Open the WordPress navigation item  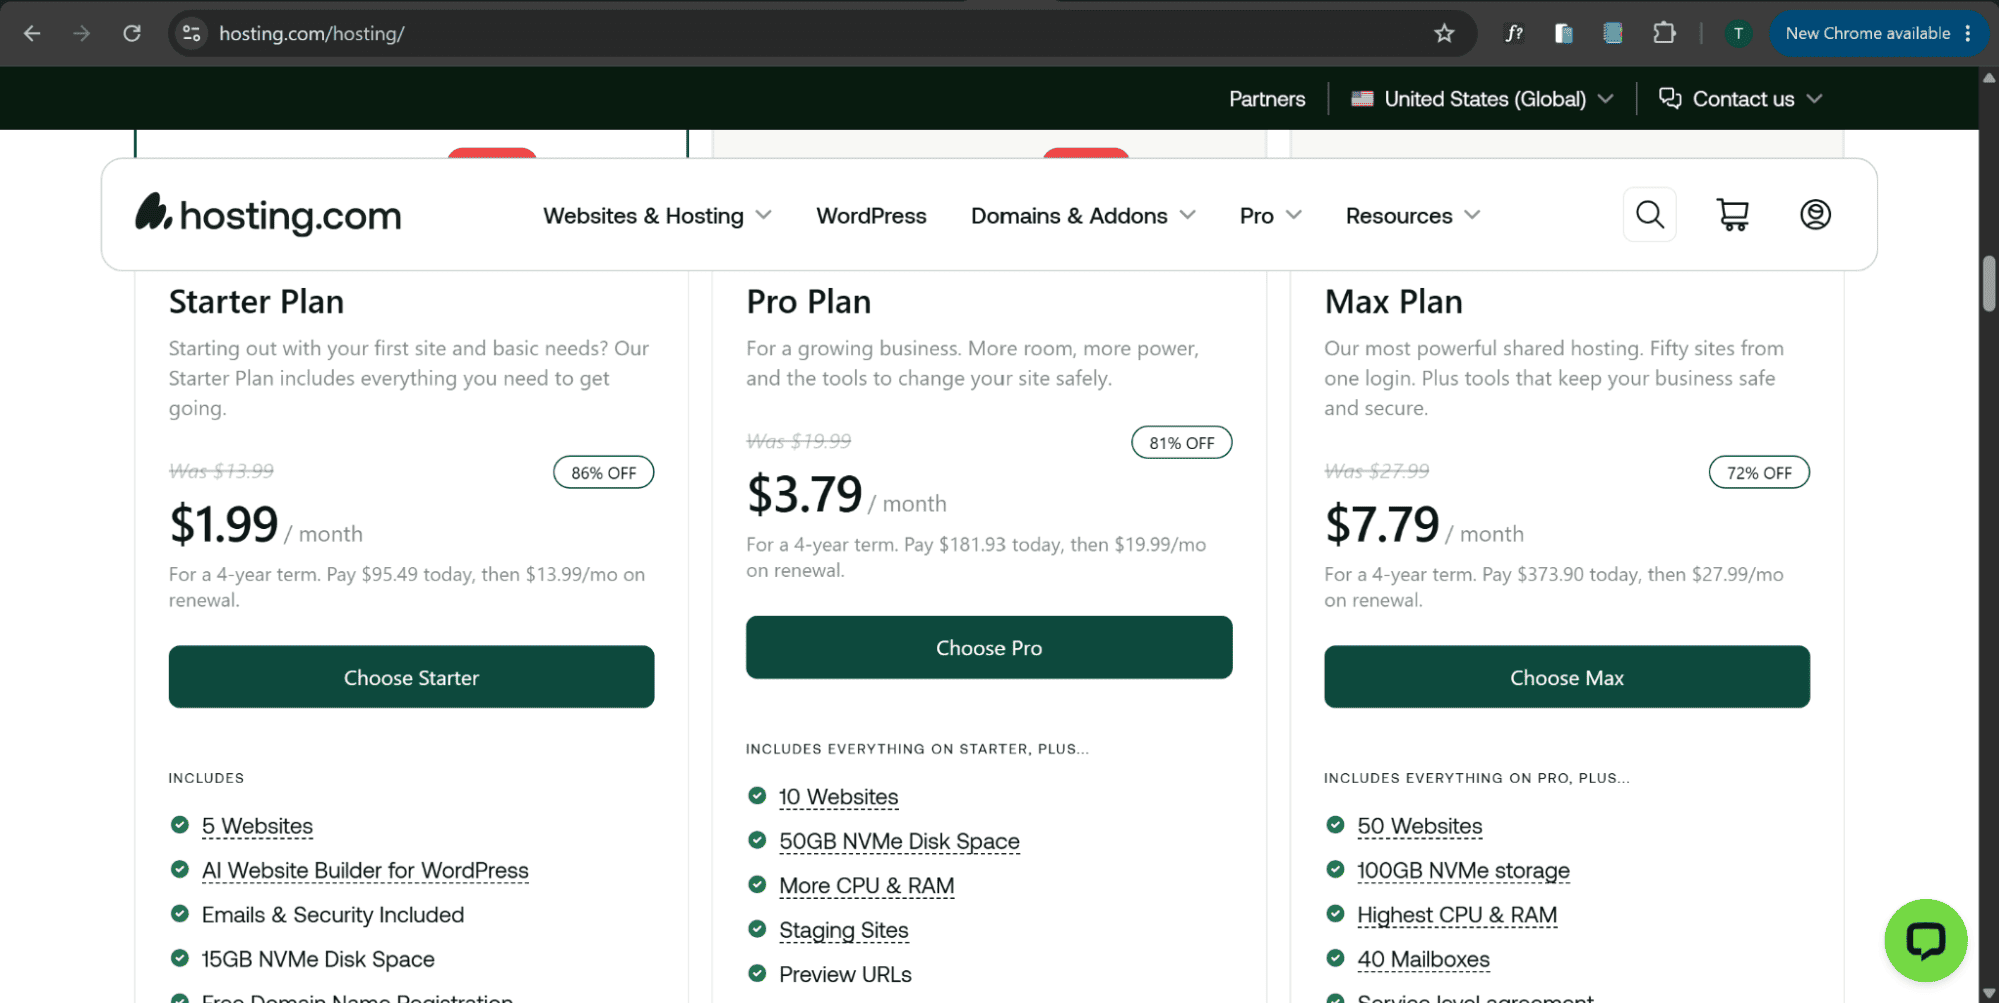[x=871, y=216]
